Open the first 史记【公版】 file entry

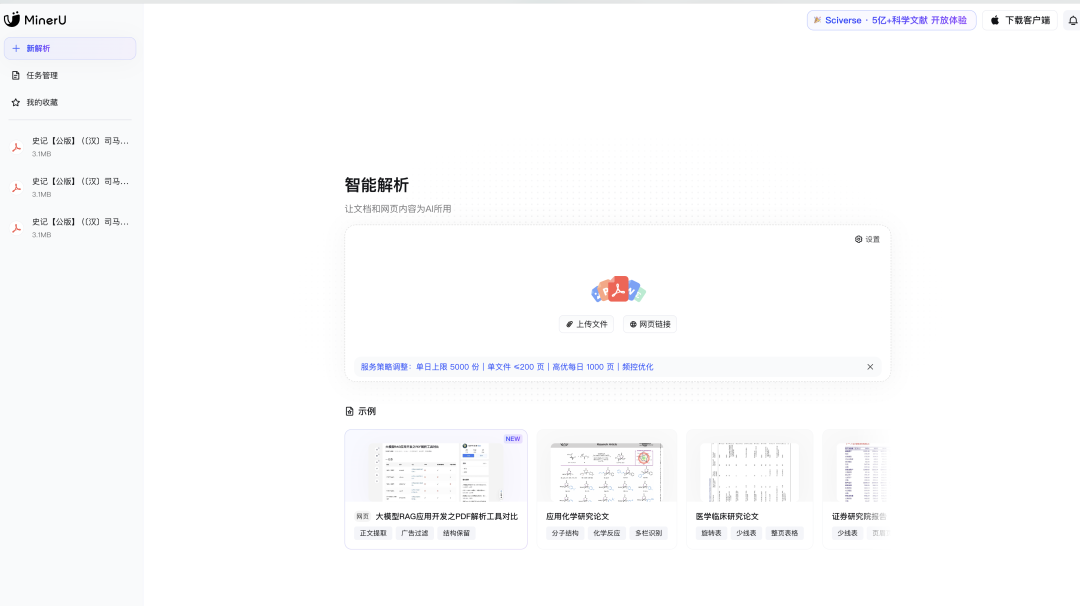(70, 147)
